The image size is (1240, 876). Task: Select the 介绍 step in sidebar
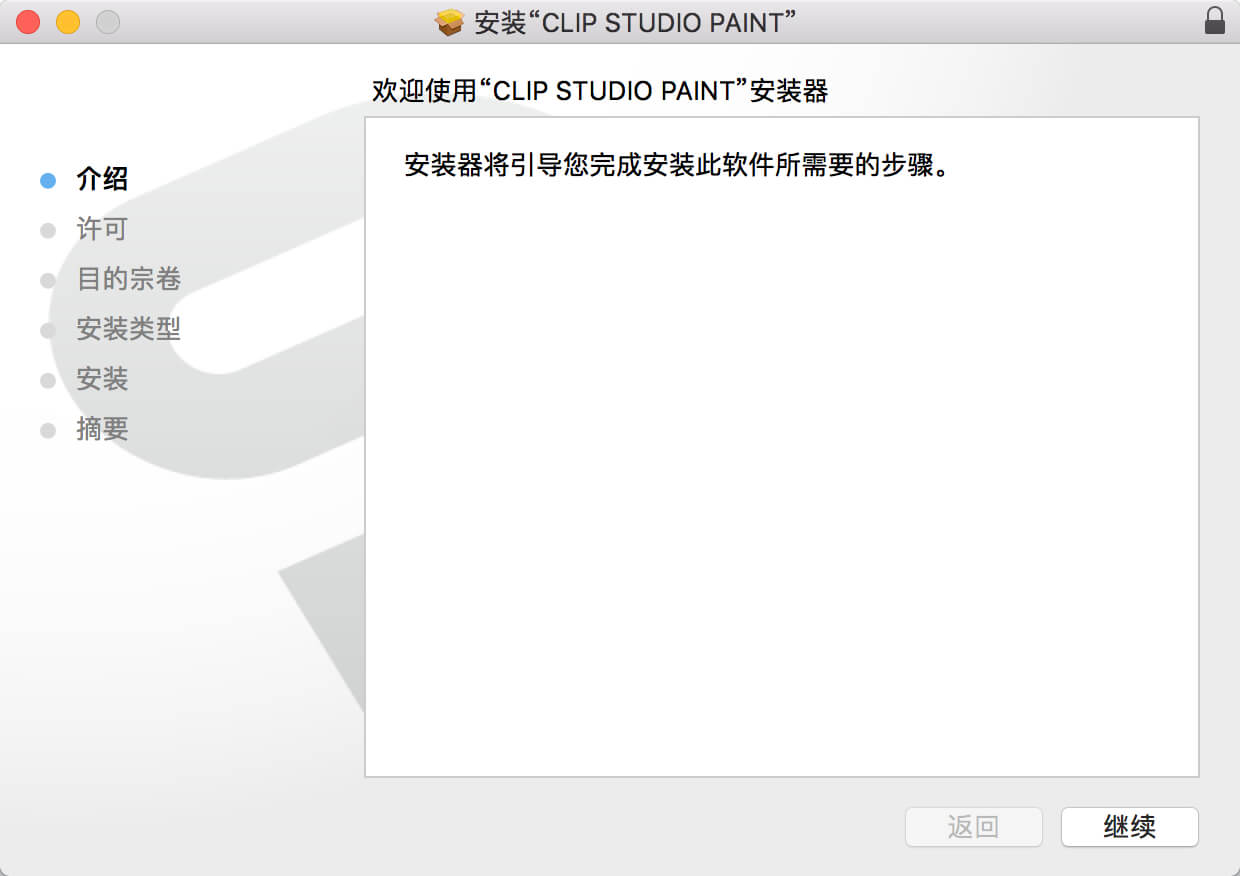pyautogui.click(x=102, y=179)
